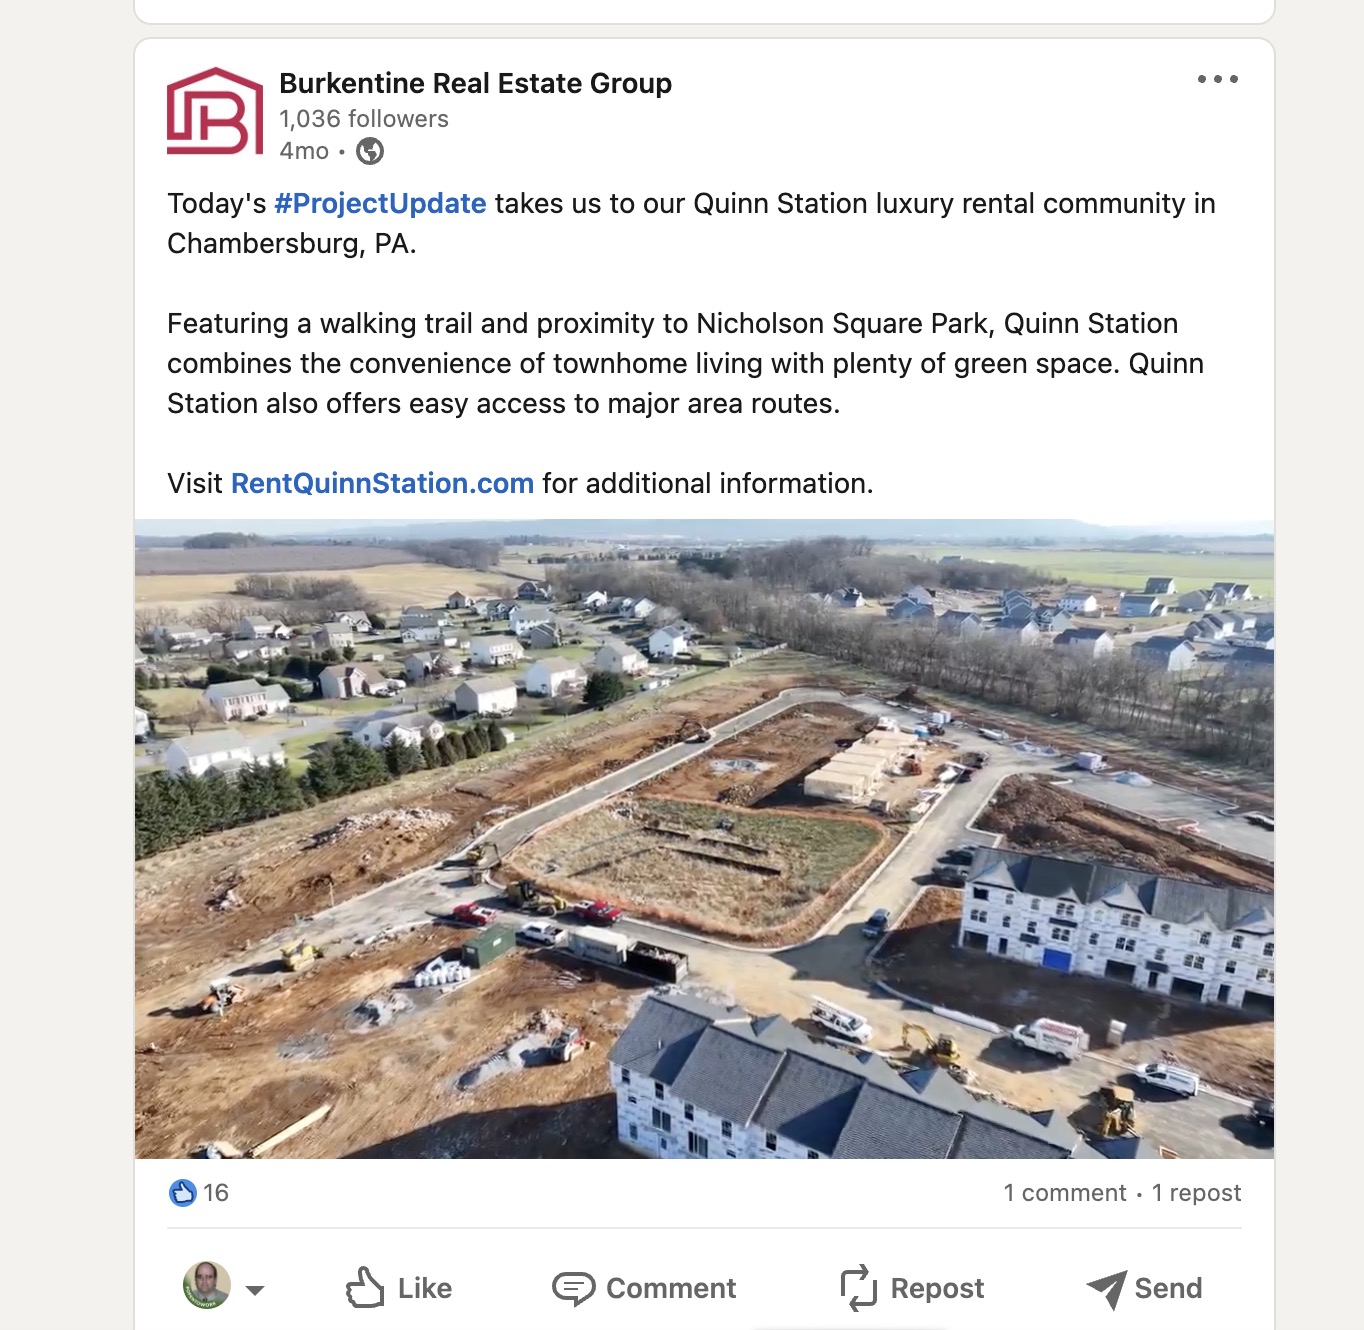Play the Quinn Station aerial video
This screenshot has height=1330, width=1364.
tap(704, 839)
